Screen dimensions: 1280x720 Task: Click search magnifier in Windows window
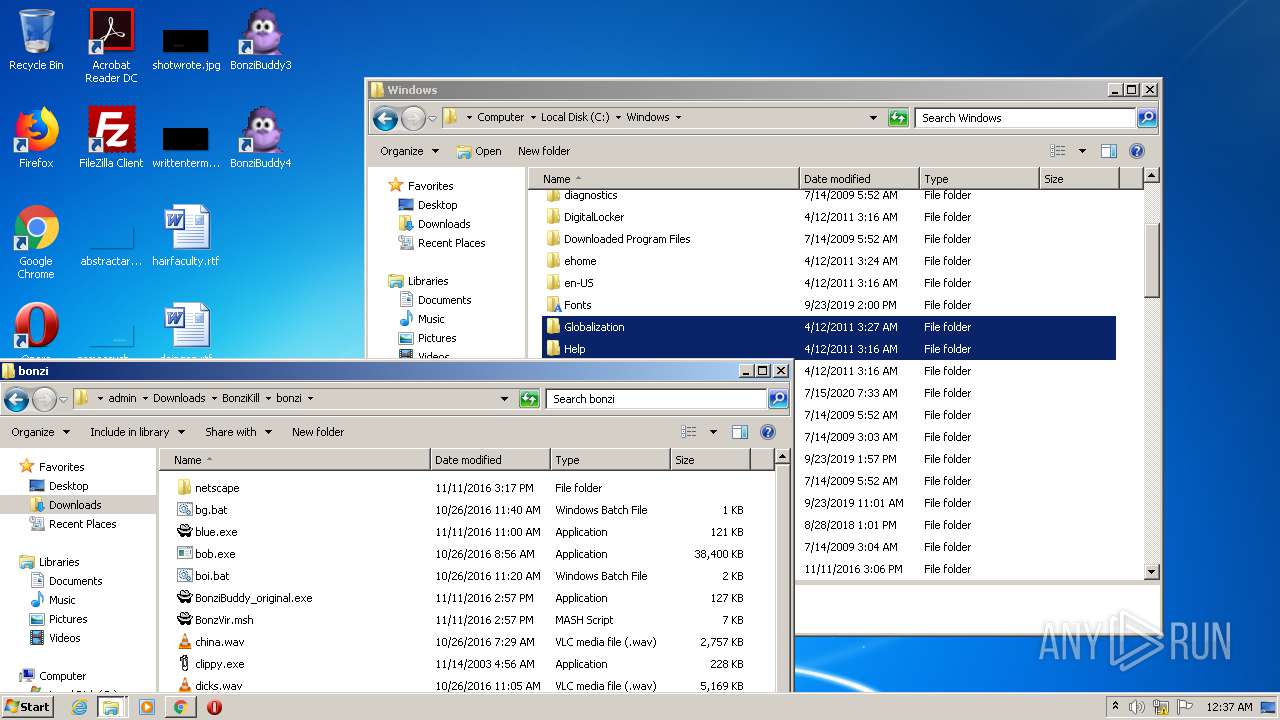(x=1147, y=118)
